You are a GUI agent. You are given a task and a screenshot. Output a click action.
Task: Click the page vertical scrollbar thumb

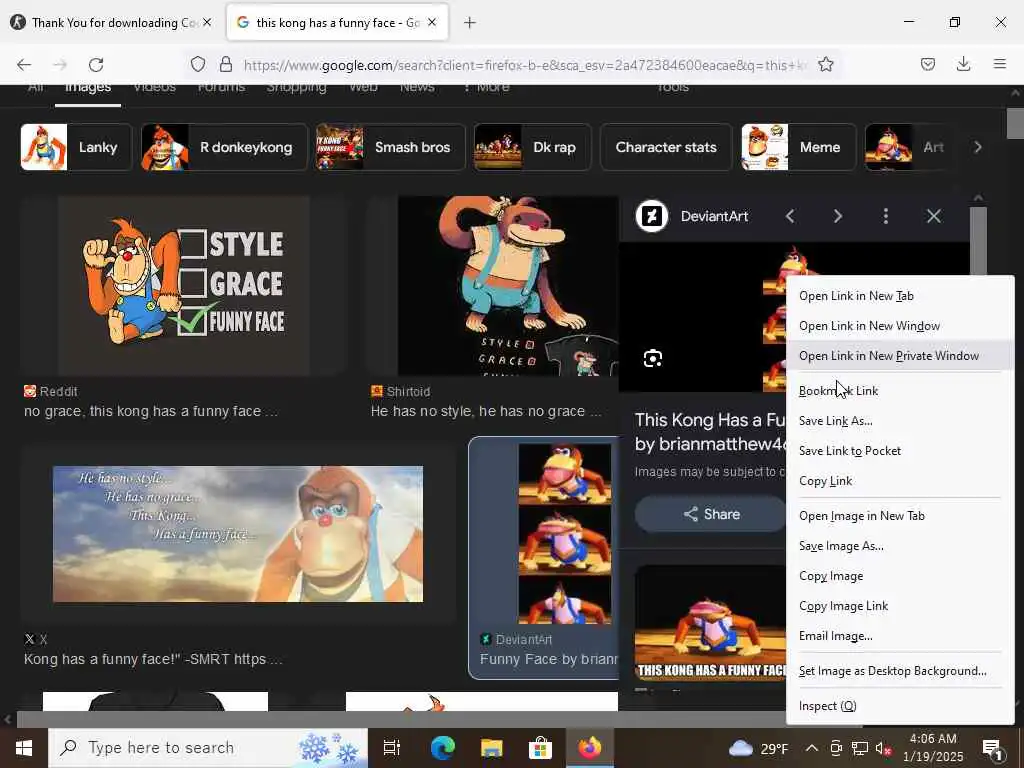click(1015, 123)
